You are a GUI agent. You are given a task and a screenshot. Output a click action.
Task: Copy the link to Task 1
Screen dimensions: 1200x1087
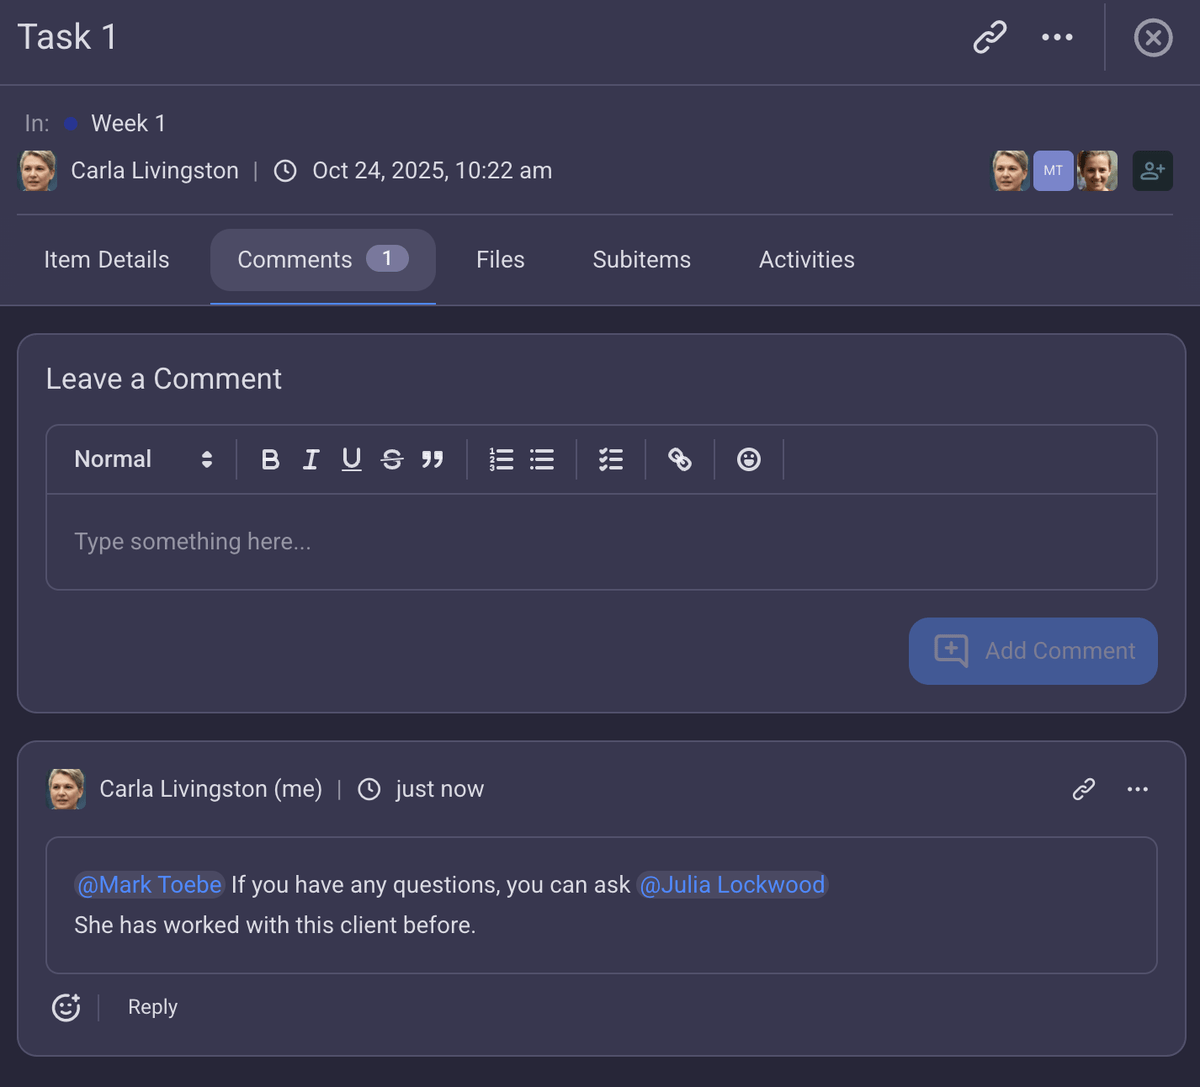pos(989,37)
